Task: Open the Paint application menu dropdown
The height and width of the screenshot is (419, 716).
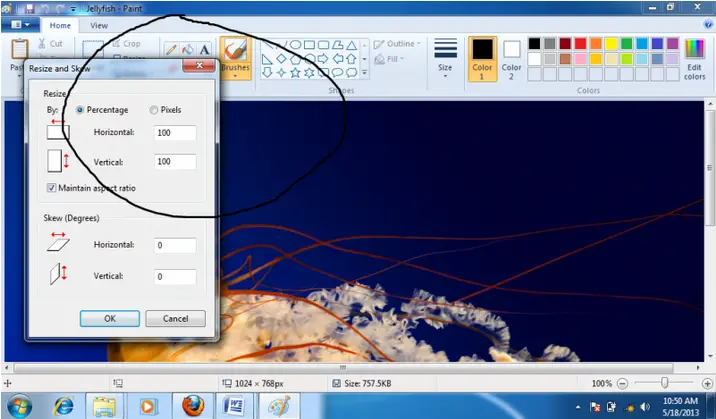Action: (20, 25)
